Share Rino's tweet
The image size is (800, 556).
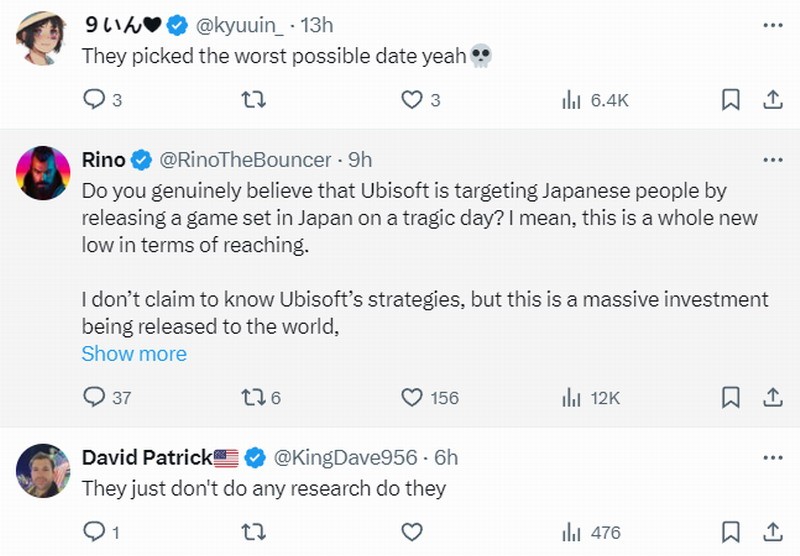click(773, 397)
